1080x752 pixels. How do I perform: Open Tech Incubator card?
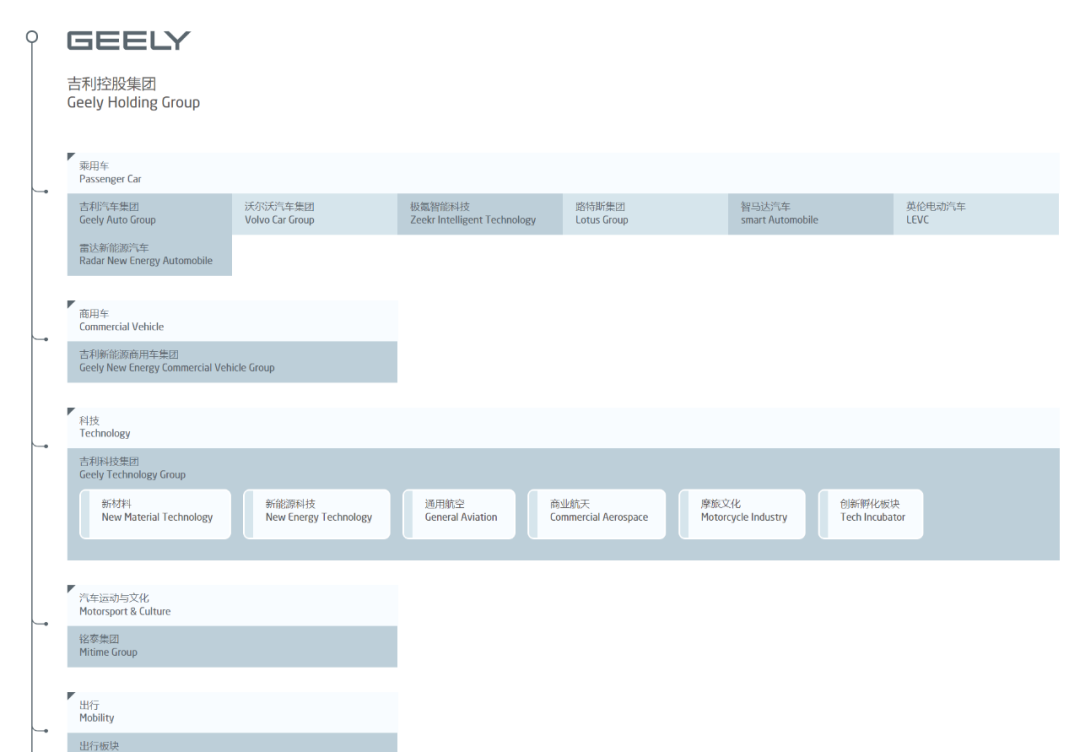pos(871,514)
